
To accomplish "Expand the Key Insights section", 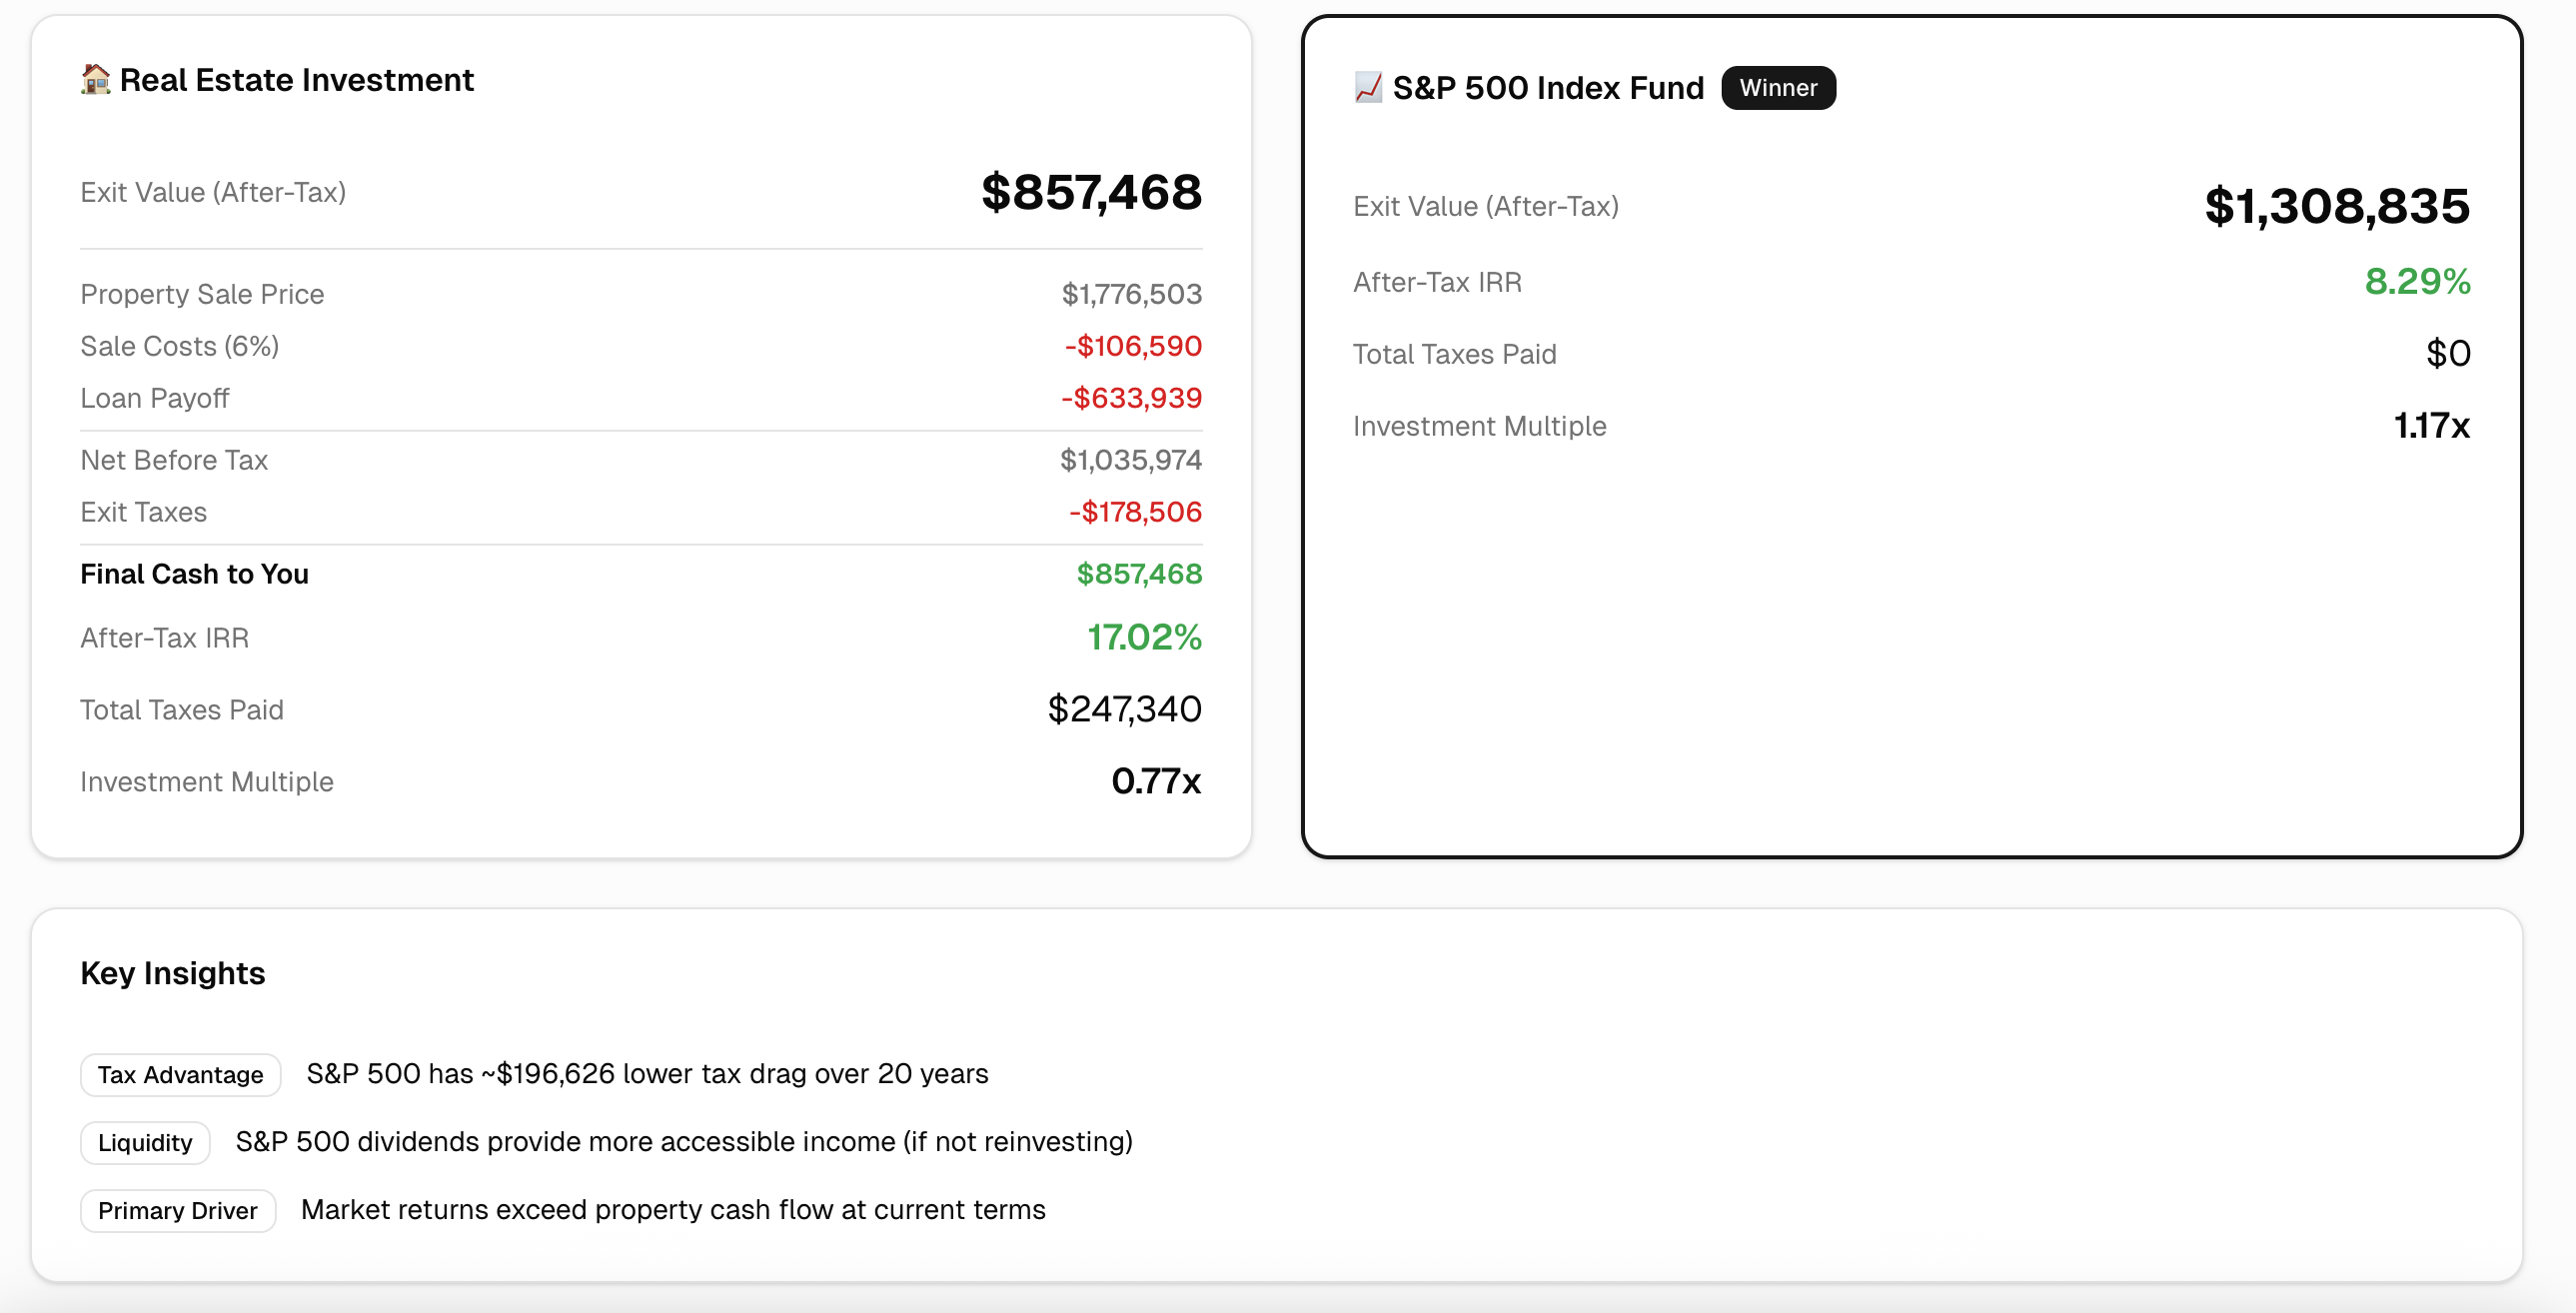I will 172,972.
